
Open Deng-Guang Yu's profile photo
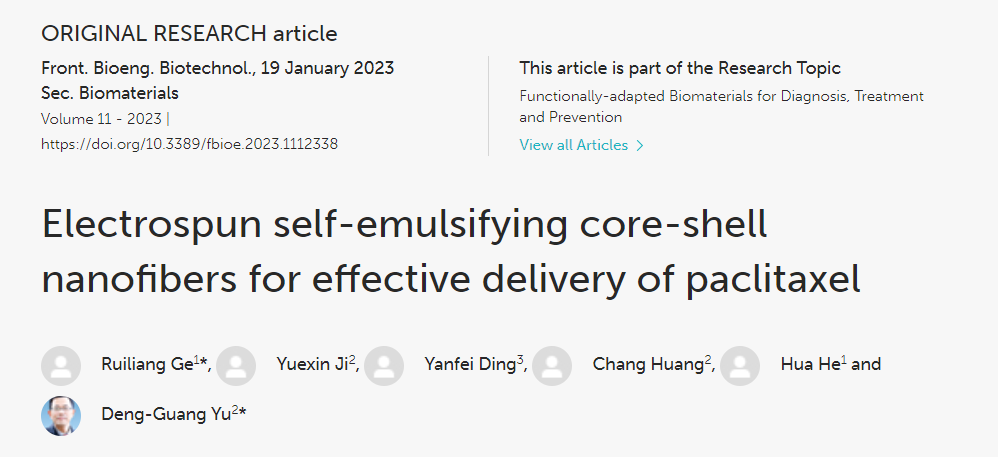point(61,416)
